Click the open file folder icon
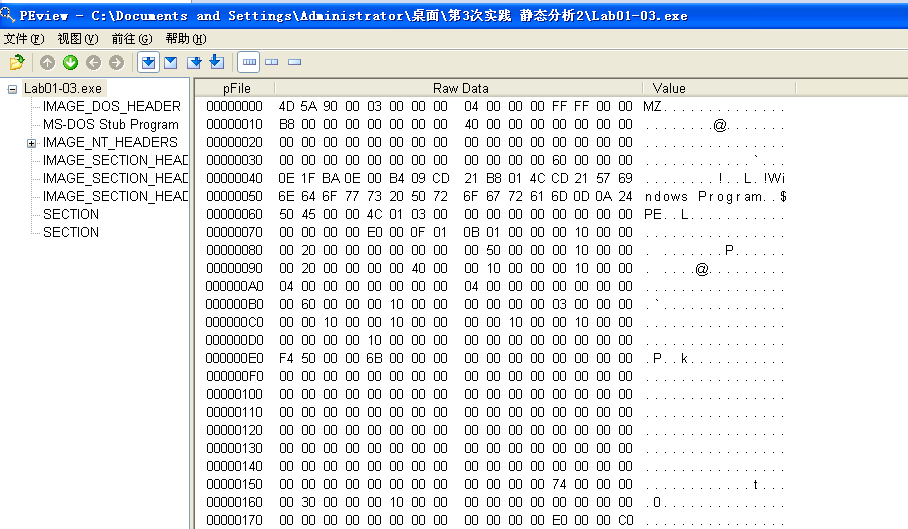Screen dimensions: 908x529 pos(17,62)
